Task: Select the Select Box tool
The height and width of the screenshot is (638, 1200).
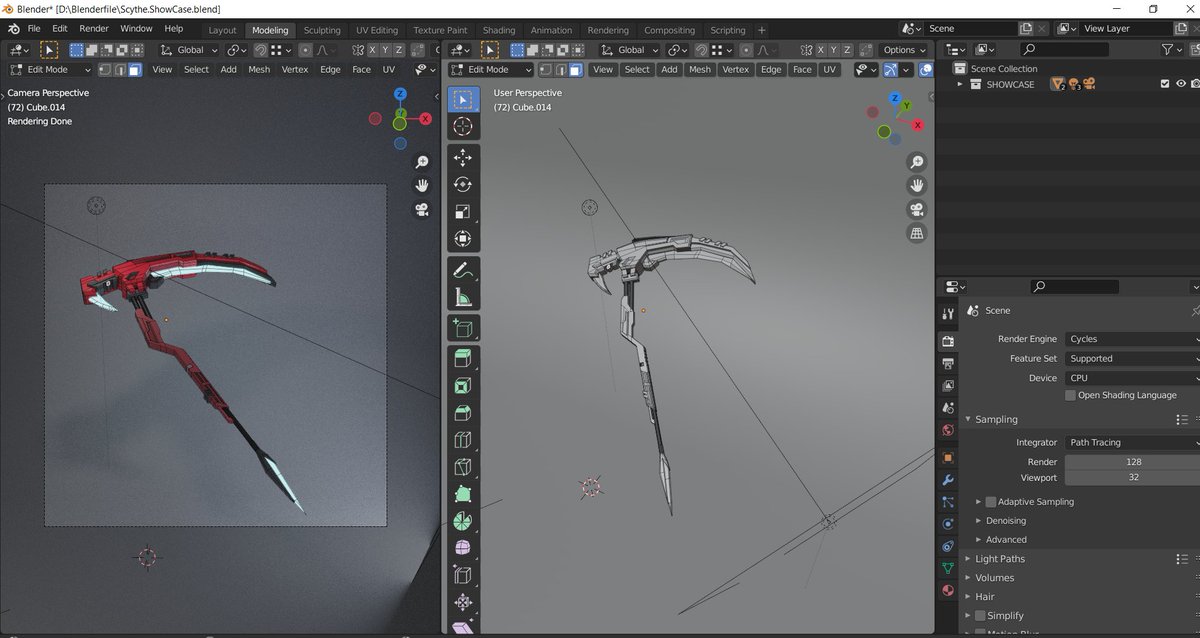Action: coord(463,99)
